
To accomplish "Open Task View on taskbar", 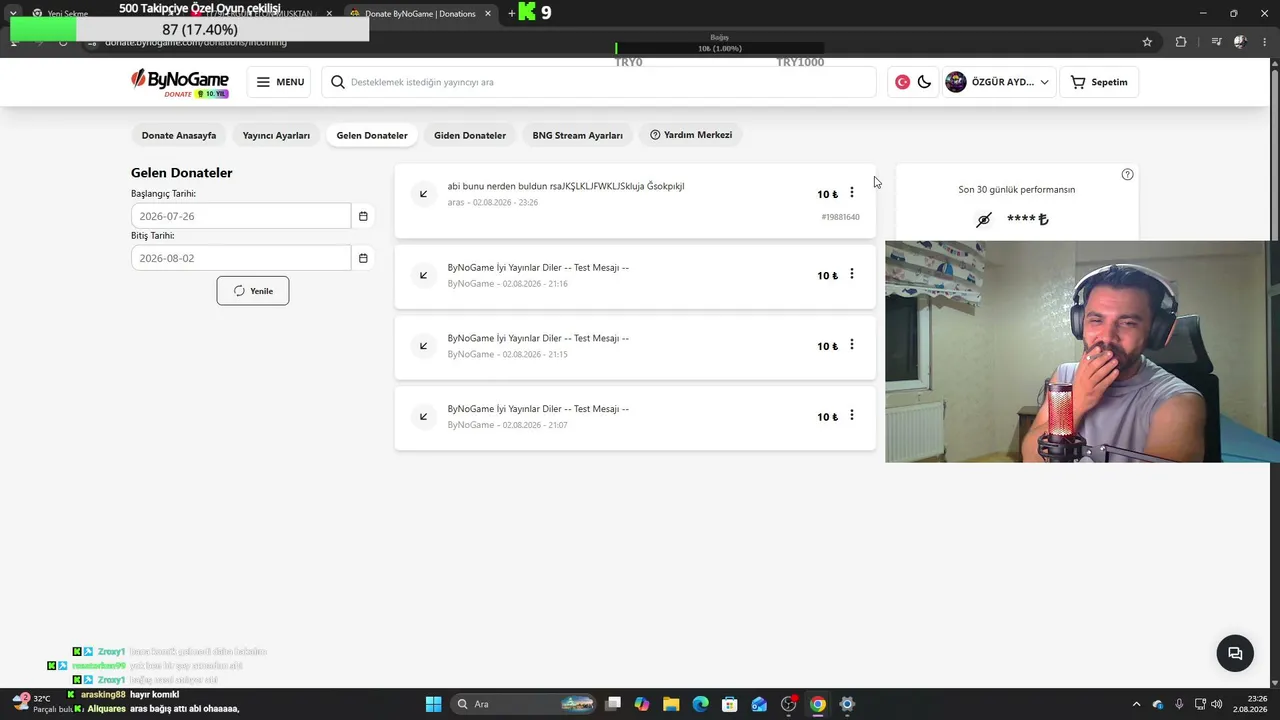I will pyautogui.click(x=613, y=704).
